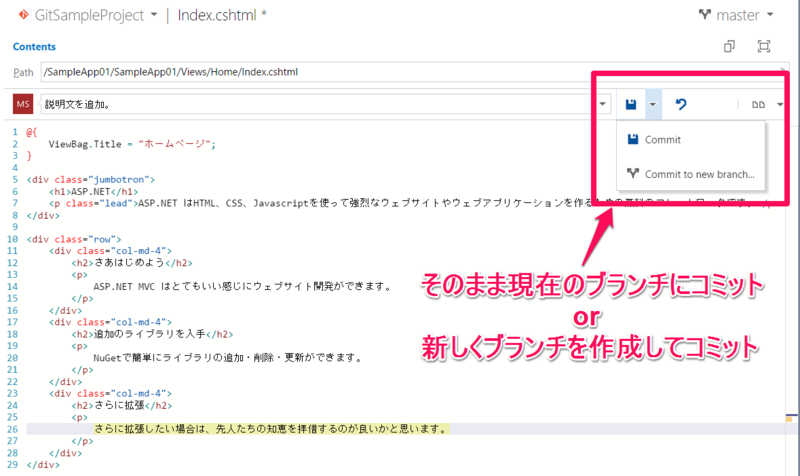Click the discard changes undo icon
The height and width of the screenshot is (476, 800).
coord(681,104)
